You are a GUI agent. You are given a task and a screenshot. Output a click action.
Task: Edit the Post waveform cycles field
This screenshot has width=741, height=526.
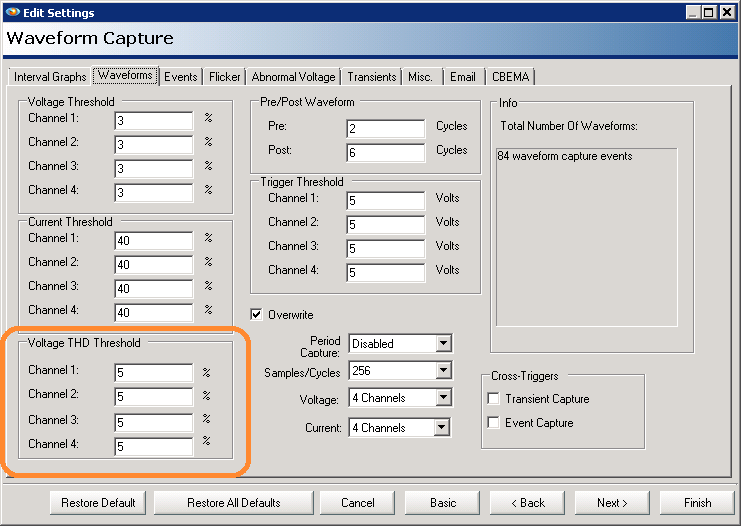click(x=386, y=153)
